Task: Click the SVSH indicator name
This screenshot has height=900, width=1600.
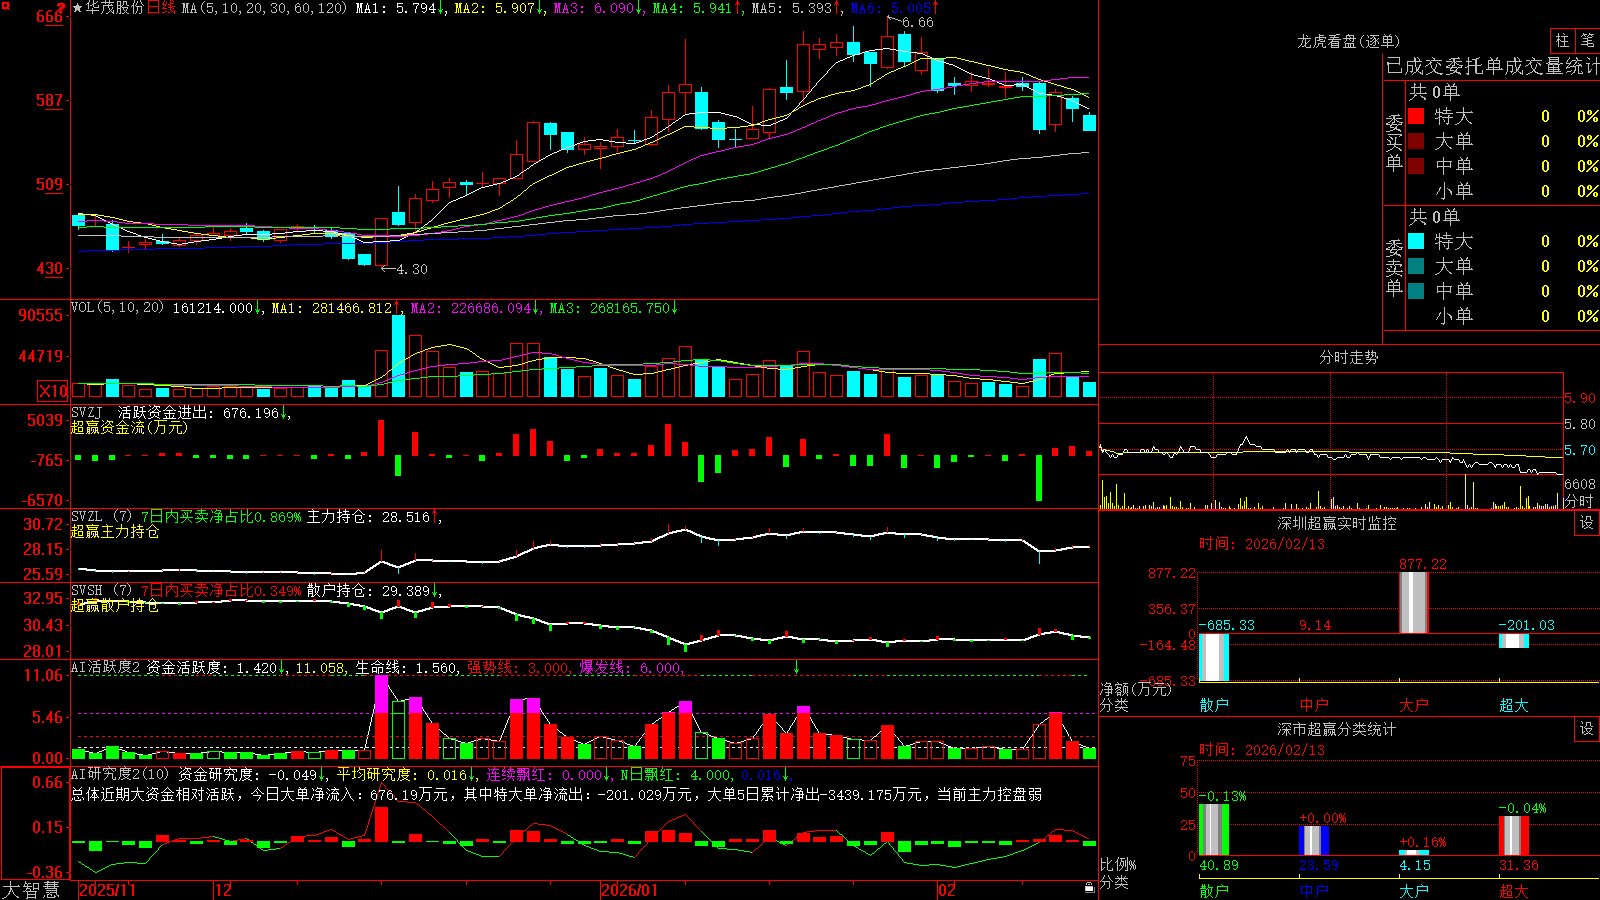Action: [x=87, y=590]
